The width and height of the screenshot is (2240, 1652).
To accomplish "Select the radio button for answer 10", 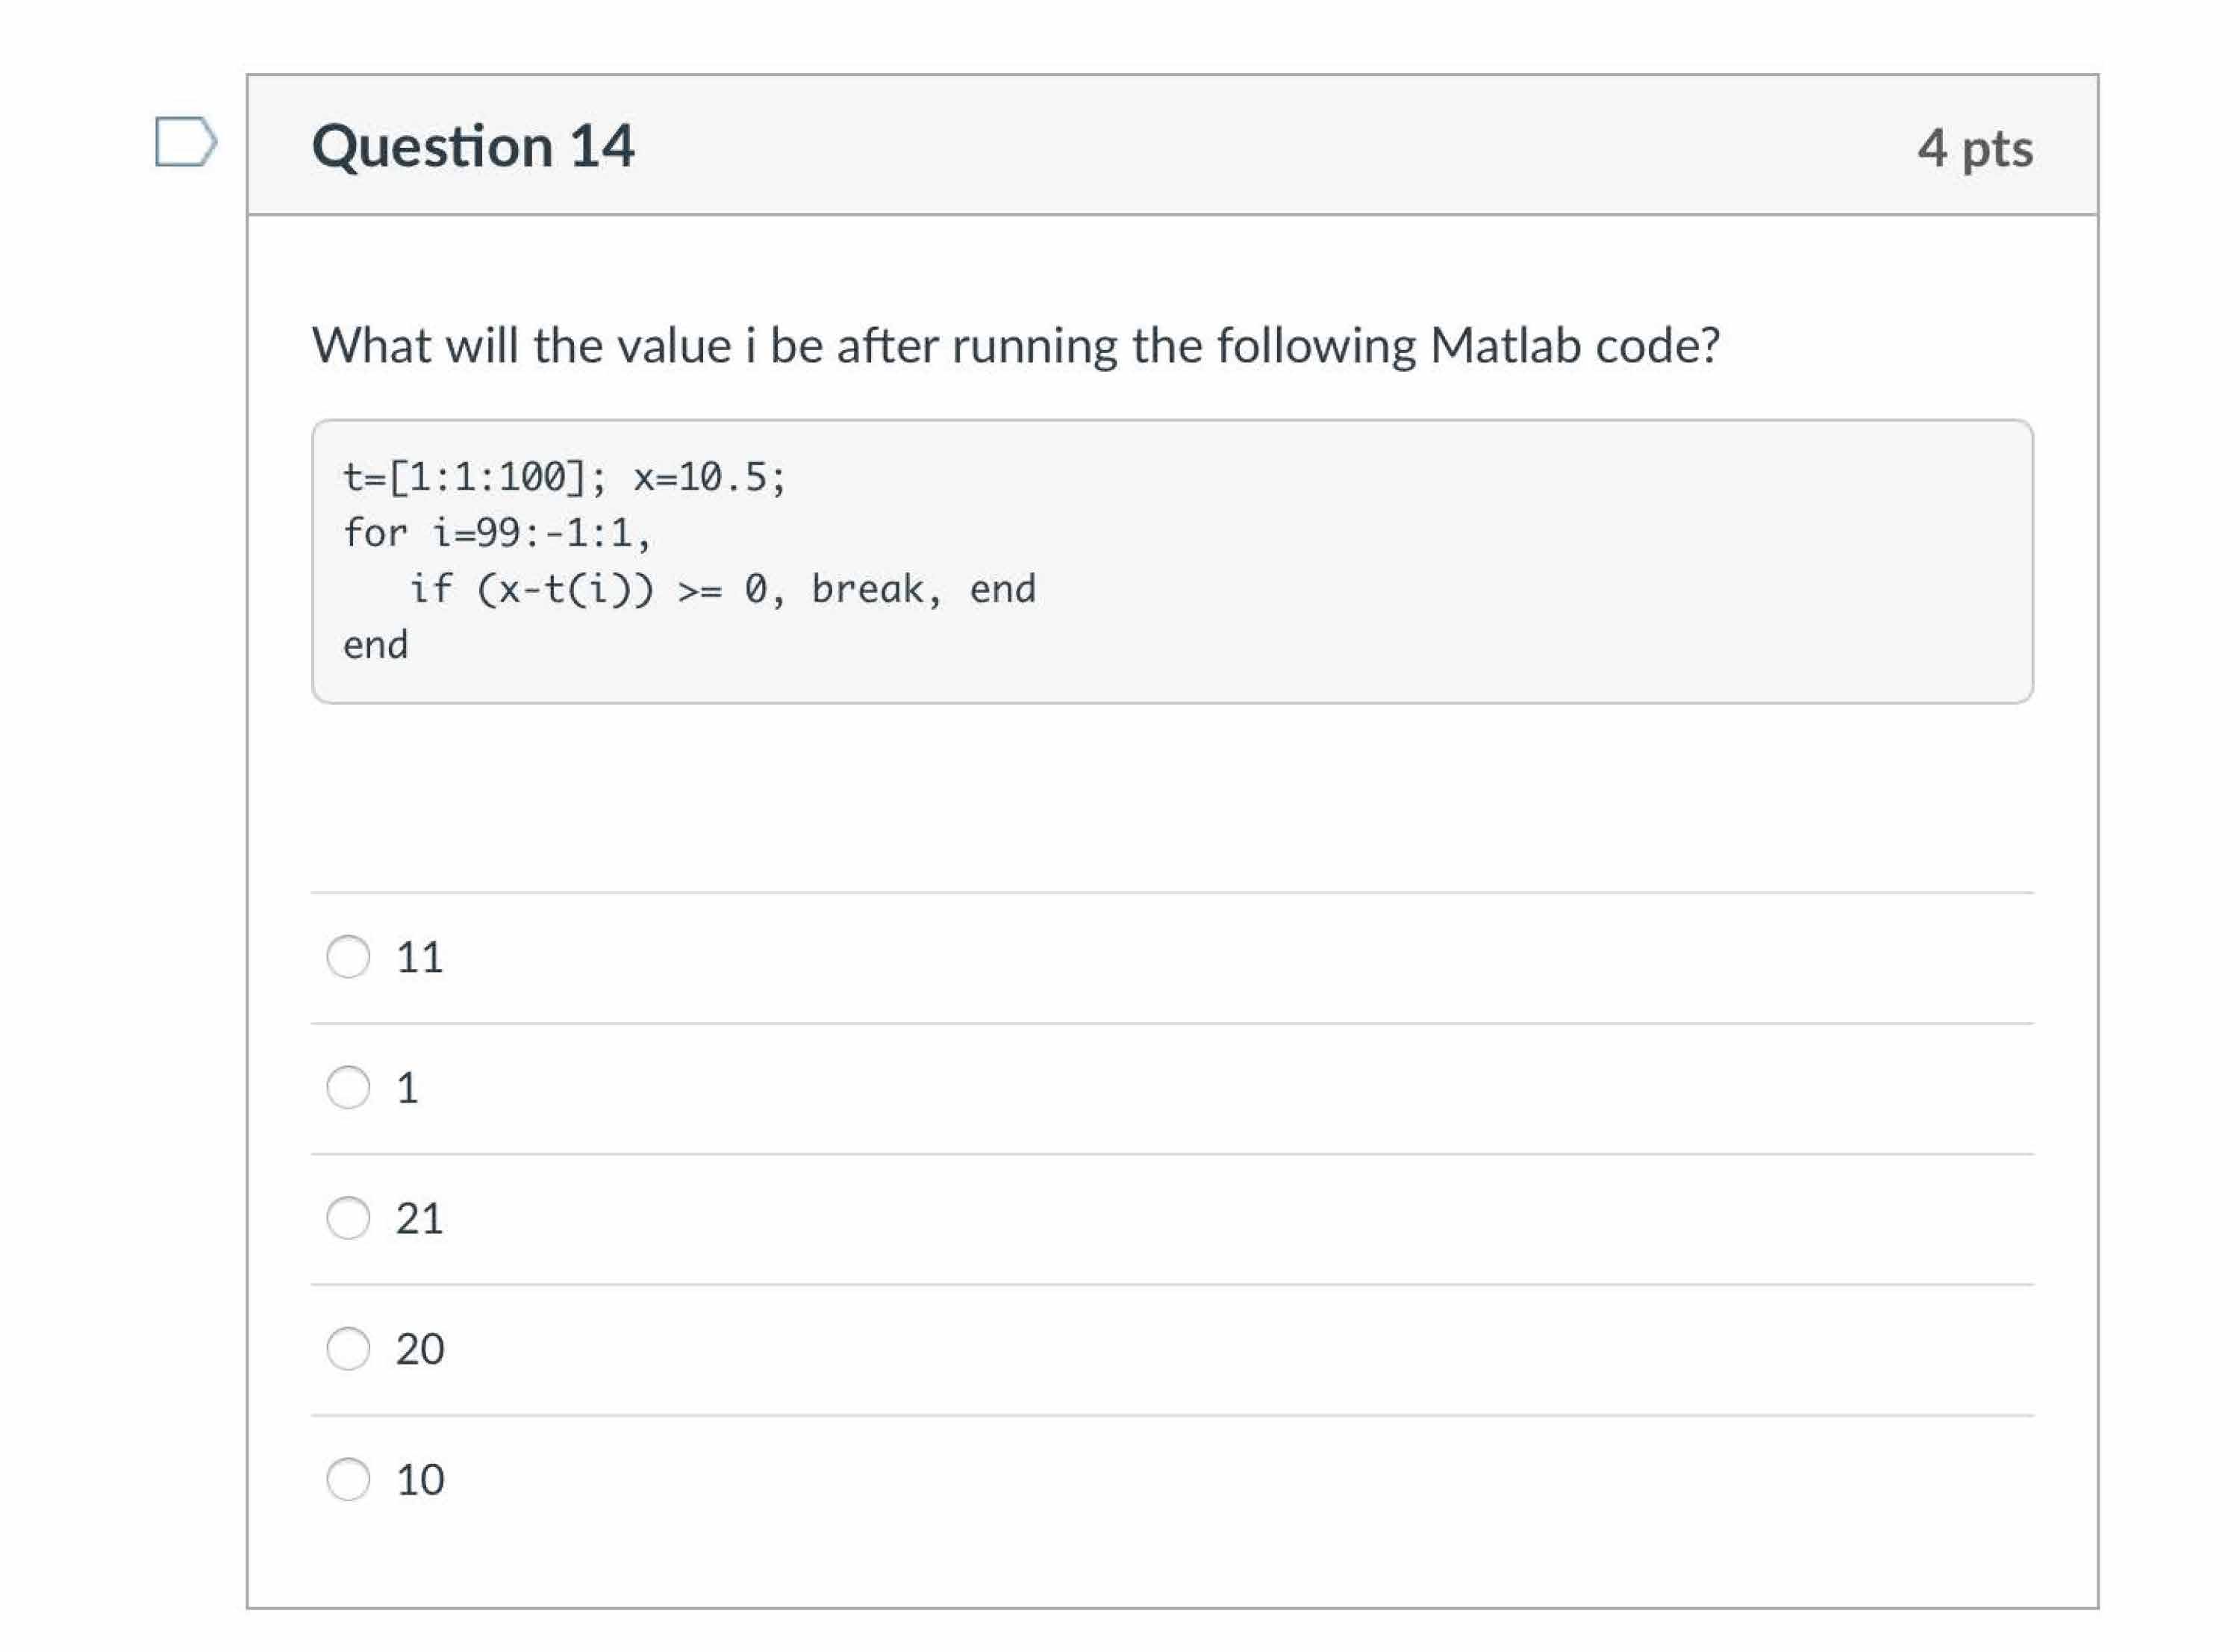I will pos(348,1477).
